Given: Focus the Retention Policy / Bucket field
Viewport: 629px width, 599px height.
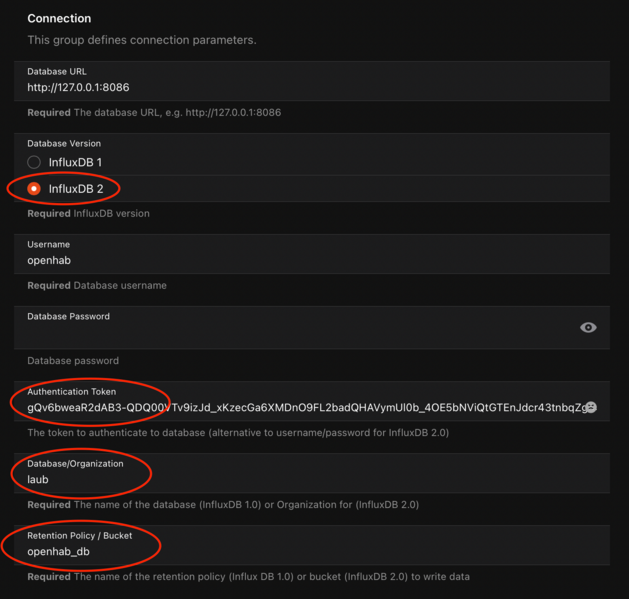Looking at the screenshot, I should click(300, 552).
